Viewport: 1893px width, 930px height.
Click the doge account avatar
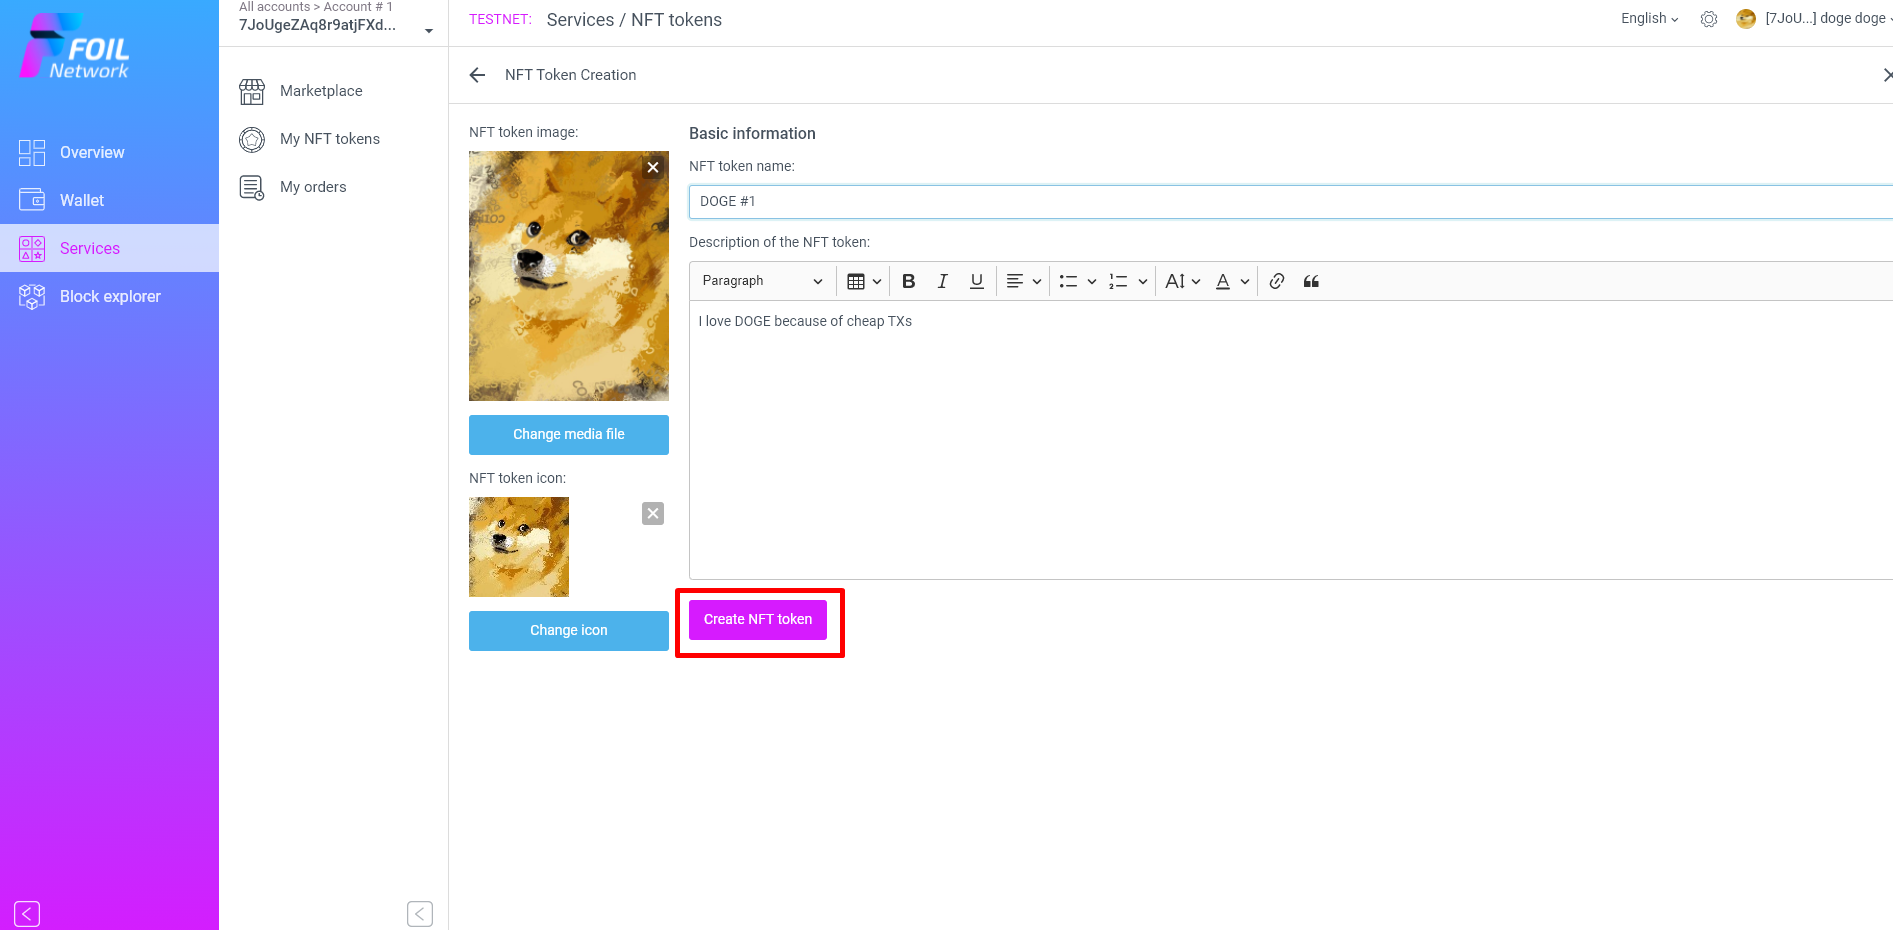(x=1746, y=19)
